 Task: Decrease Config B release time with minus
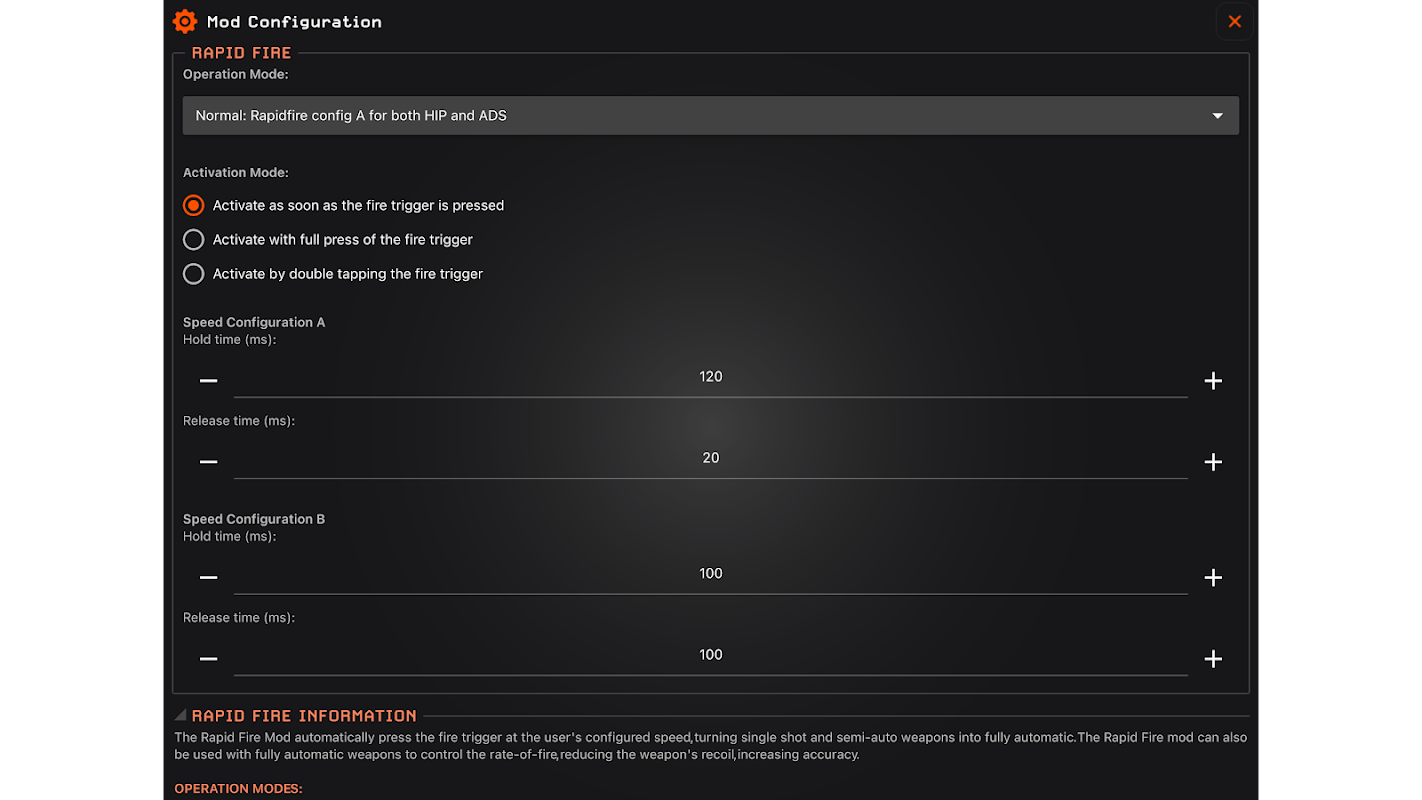208,659
